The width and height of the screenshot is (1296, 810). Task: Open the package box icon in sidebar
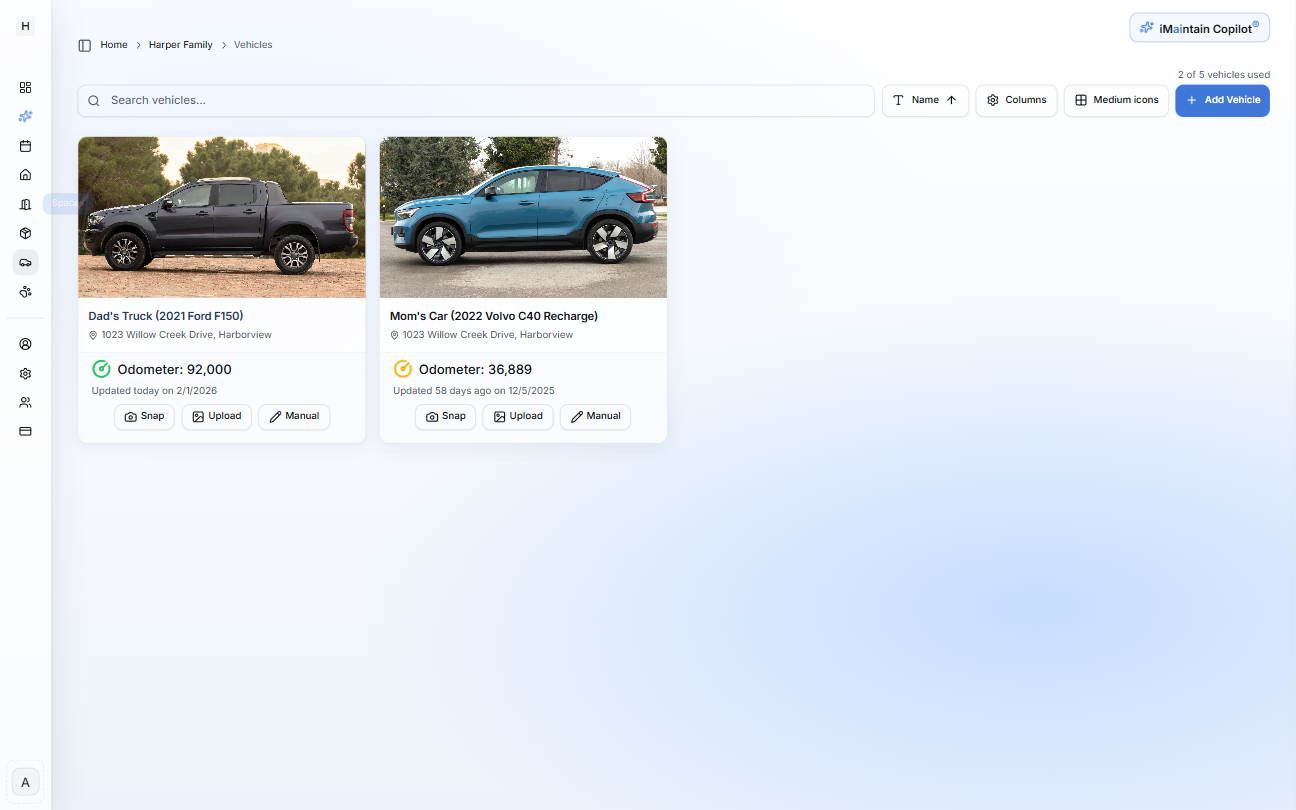click(x=25, y=233)
